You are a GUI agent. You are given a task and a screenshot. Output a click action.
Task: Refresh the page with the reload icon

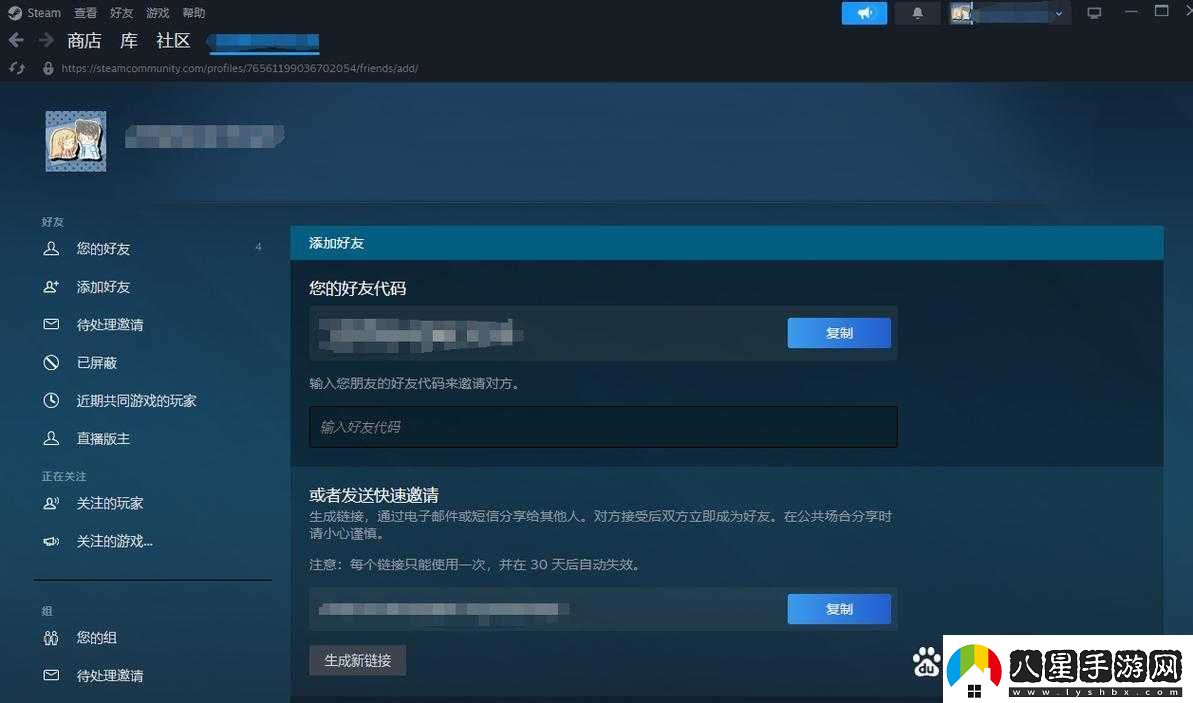point(16,68)
